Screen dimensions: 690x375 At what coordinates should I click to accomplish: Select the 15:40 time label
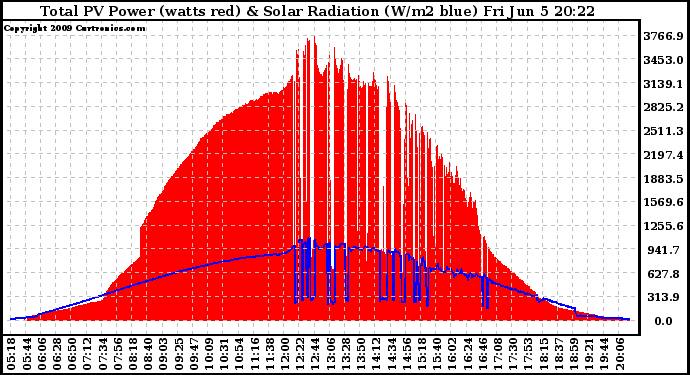[x=437, y=354]
